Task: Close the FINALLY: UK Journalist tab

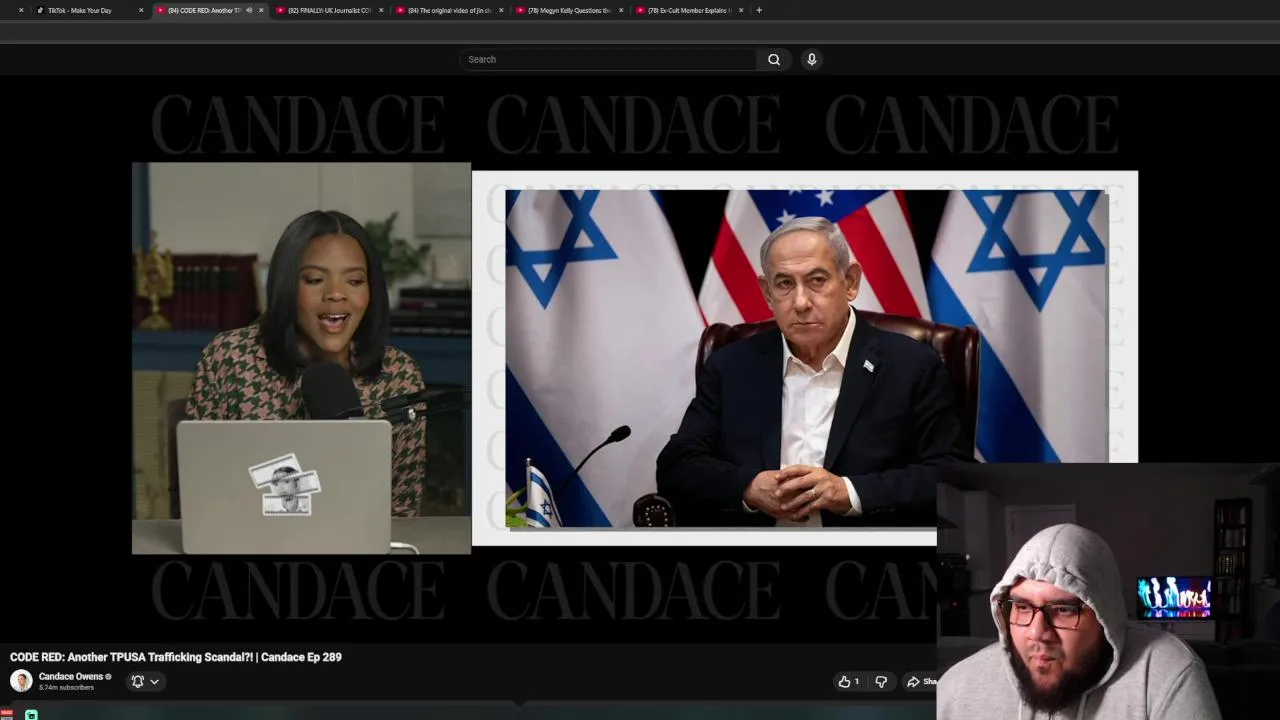Action: [381, 10]
